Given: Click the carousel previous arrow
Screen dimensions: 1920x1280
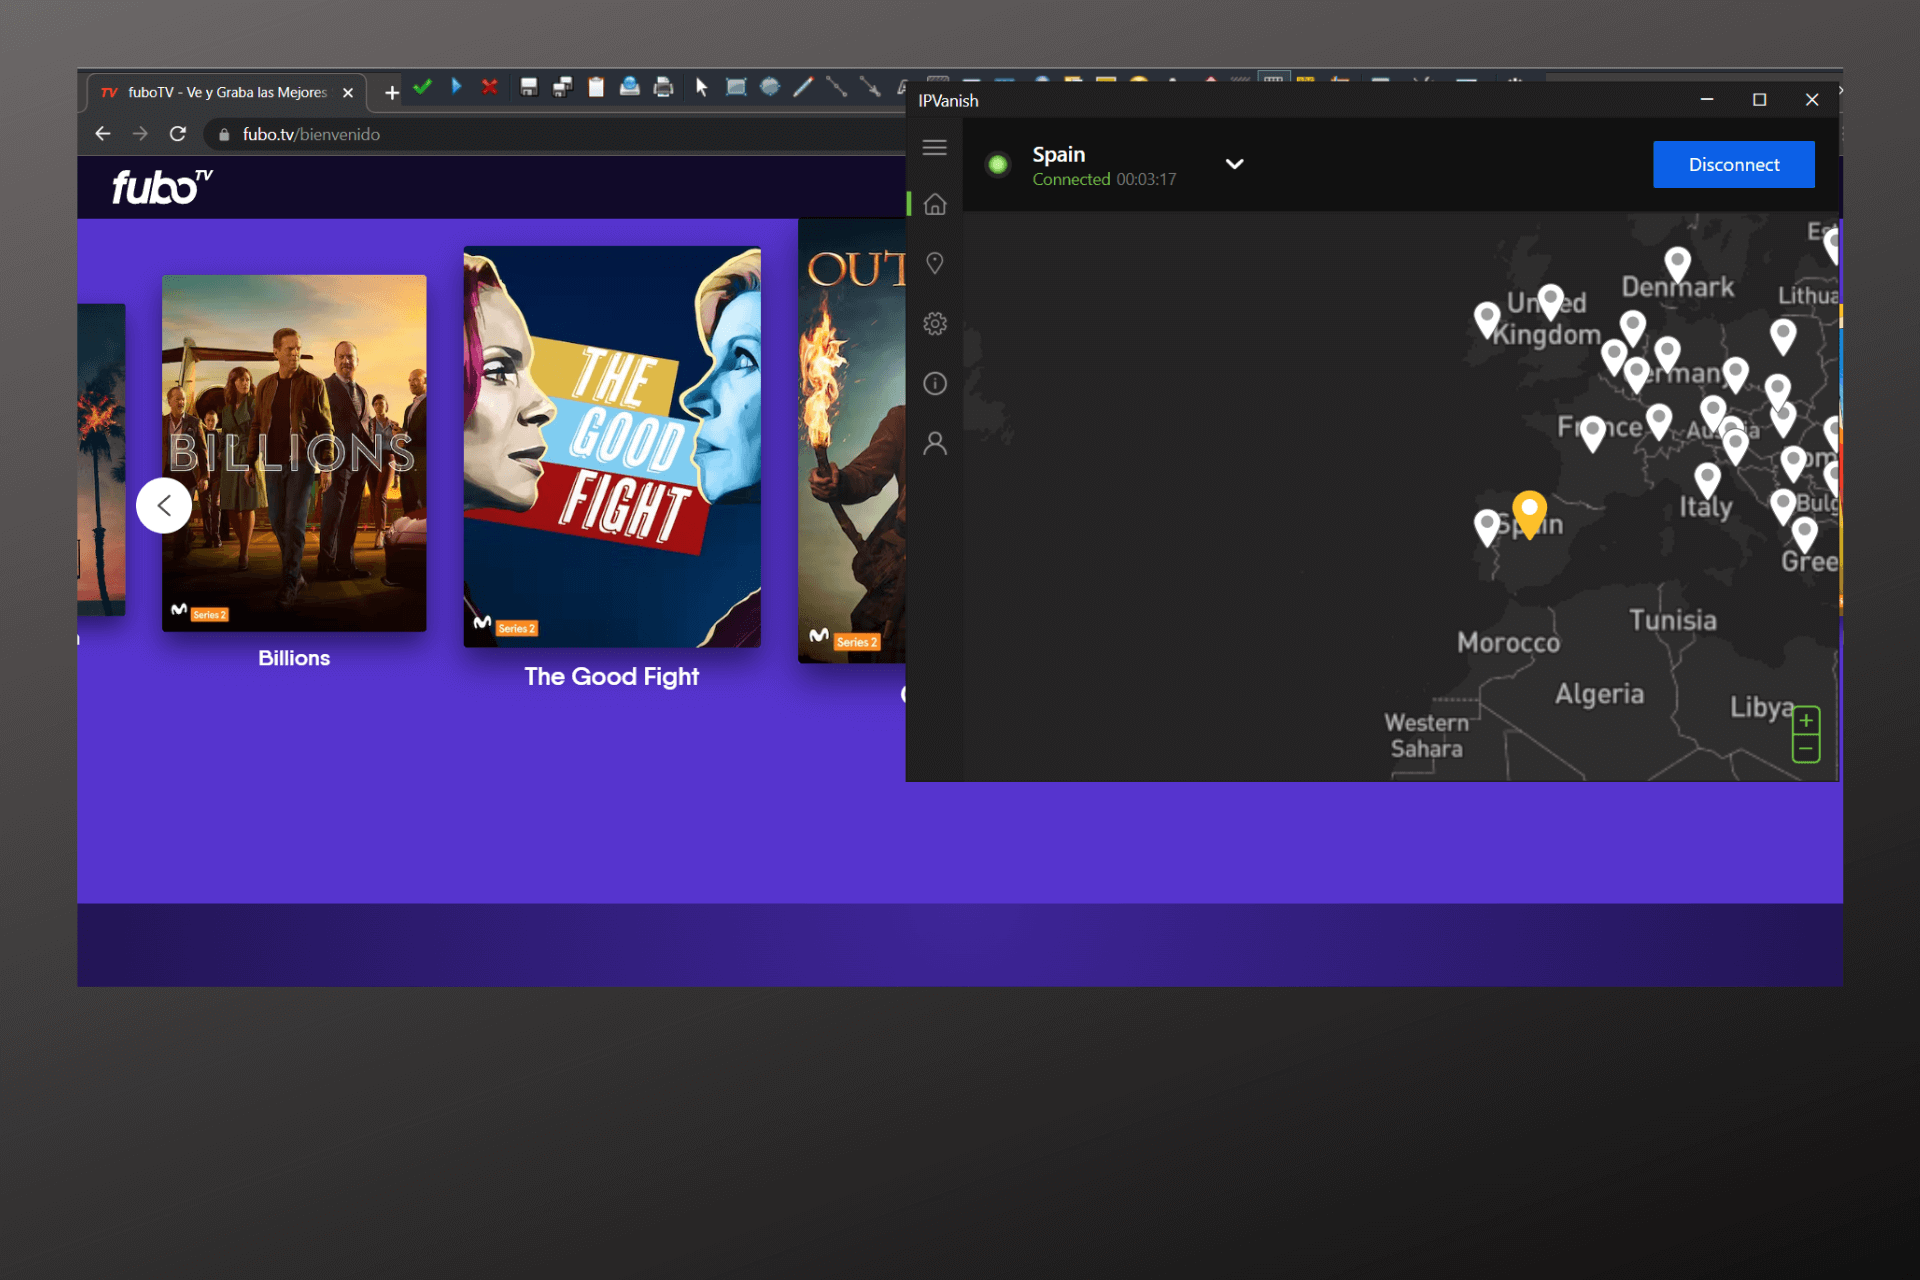Looking at the screenshot, I should [164, 505].
